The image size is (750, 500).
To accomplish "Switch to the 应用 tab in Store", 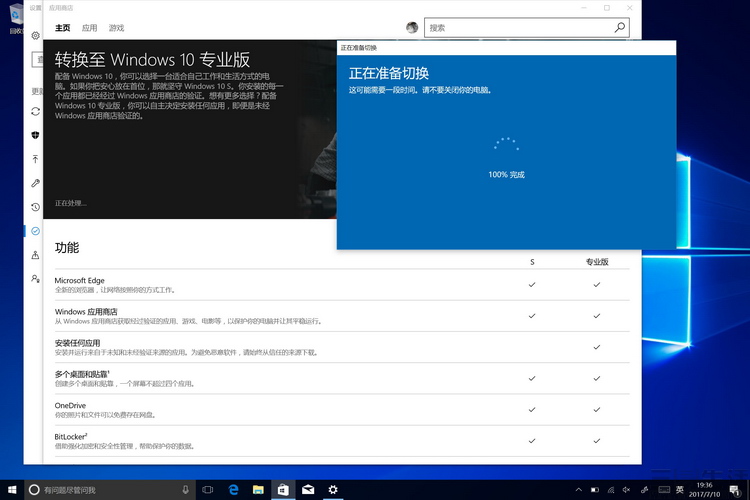I will tap(89, 28).
